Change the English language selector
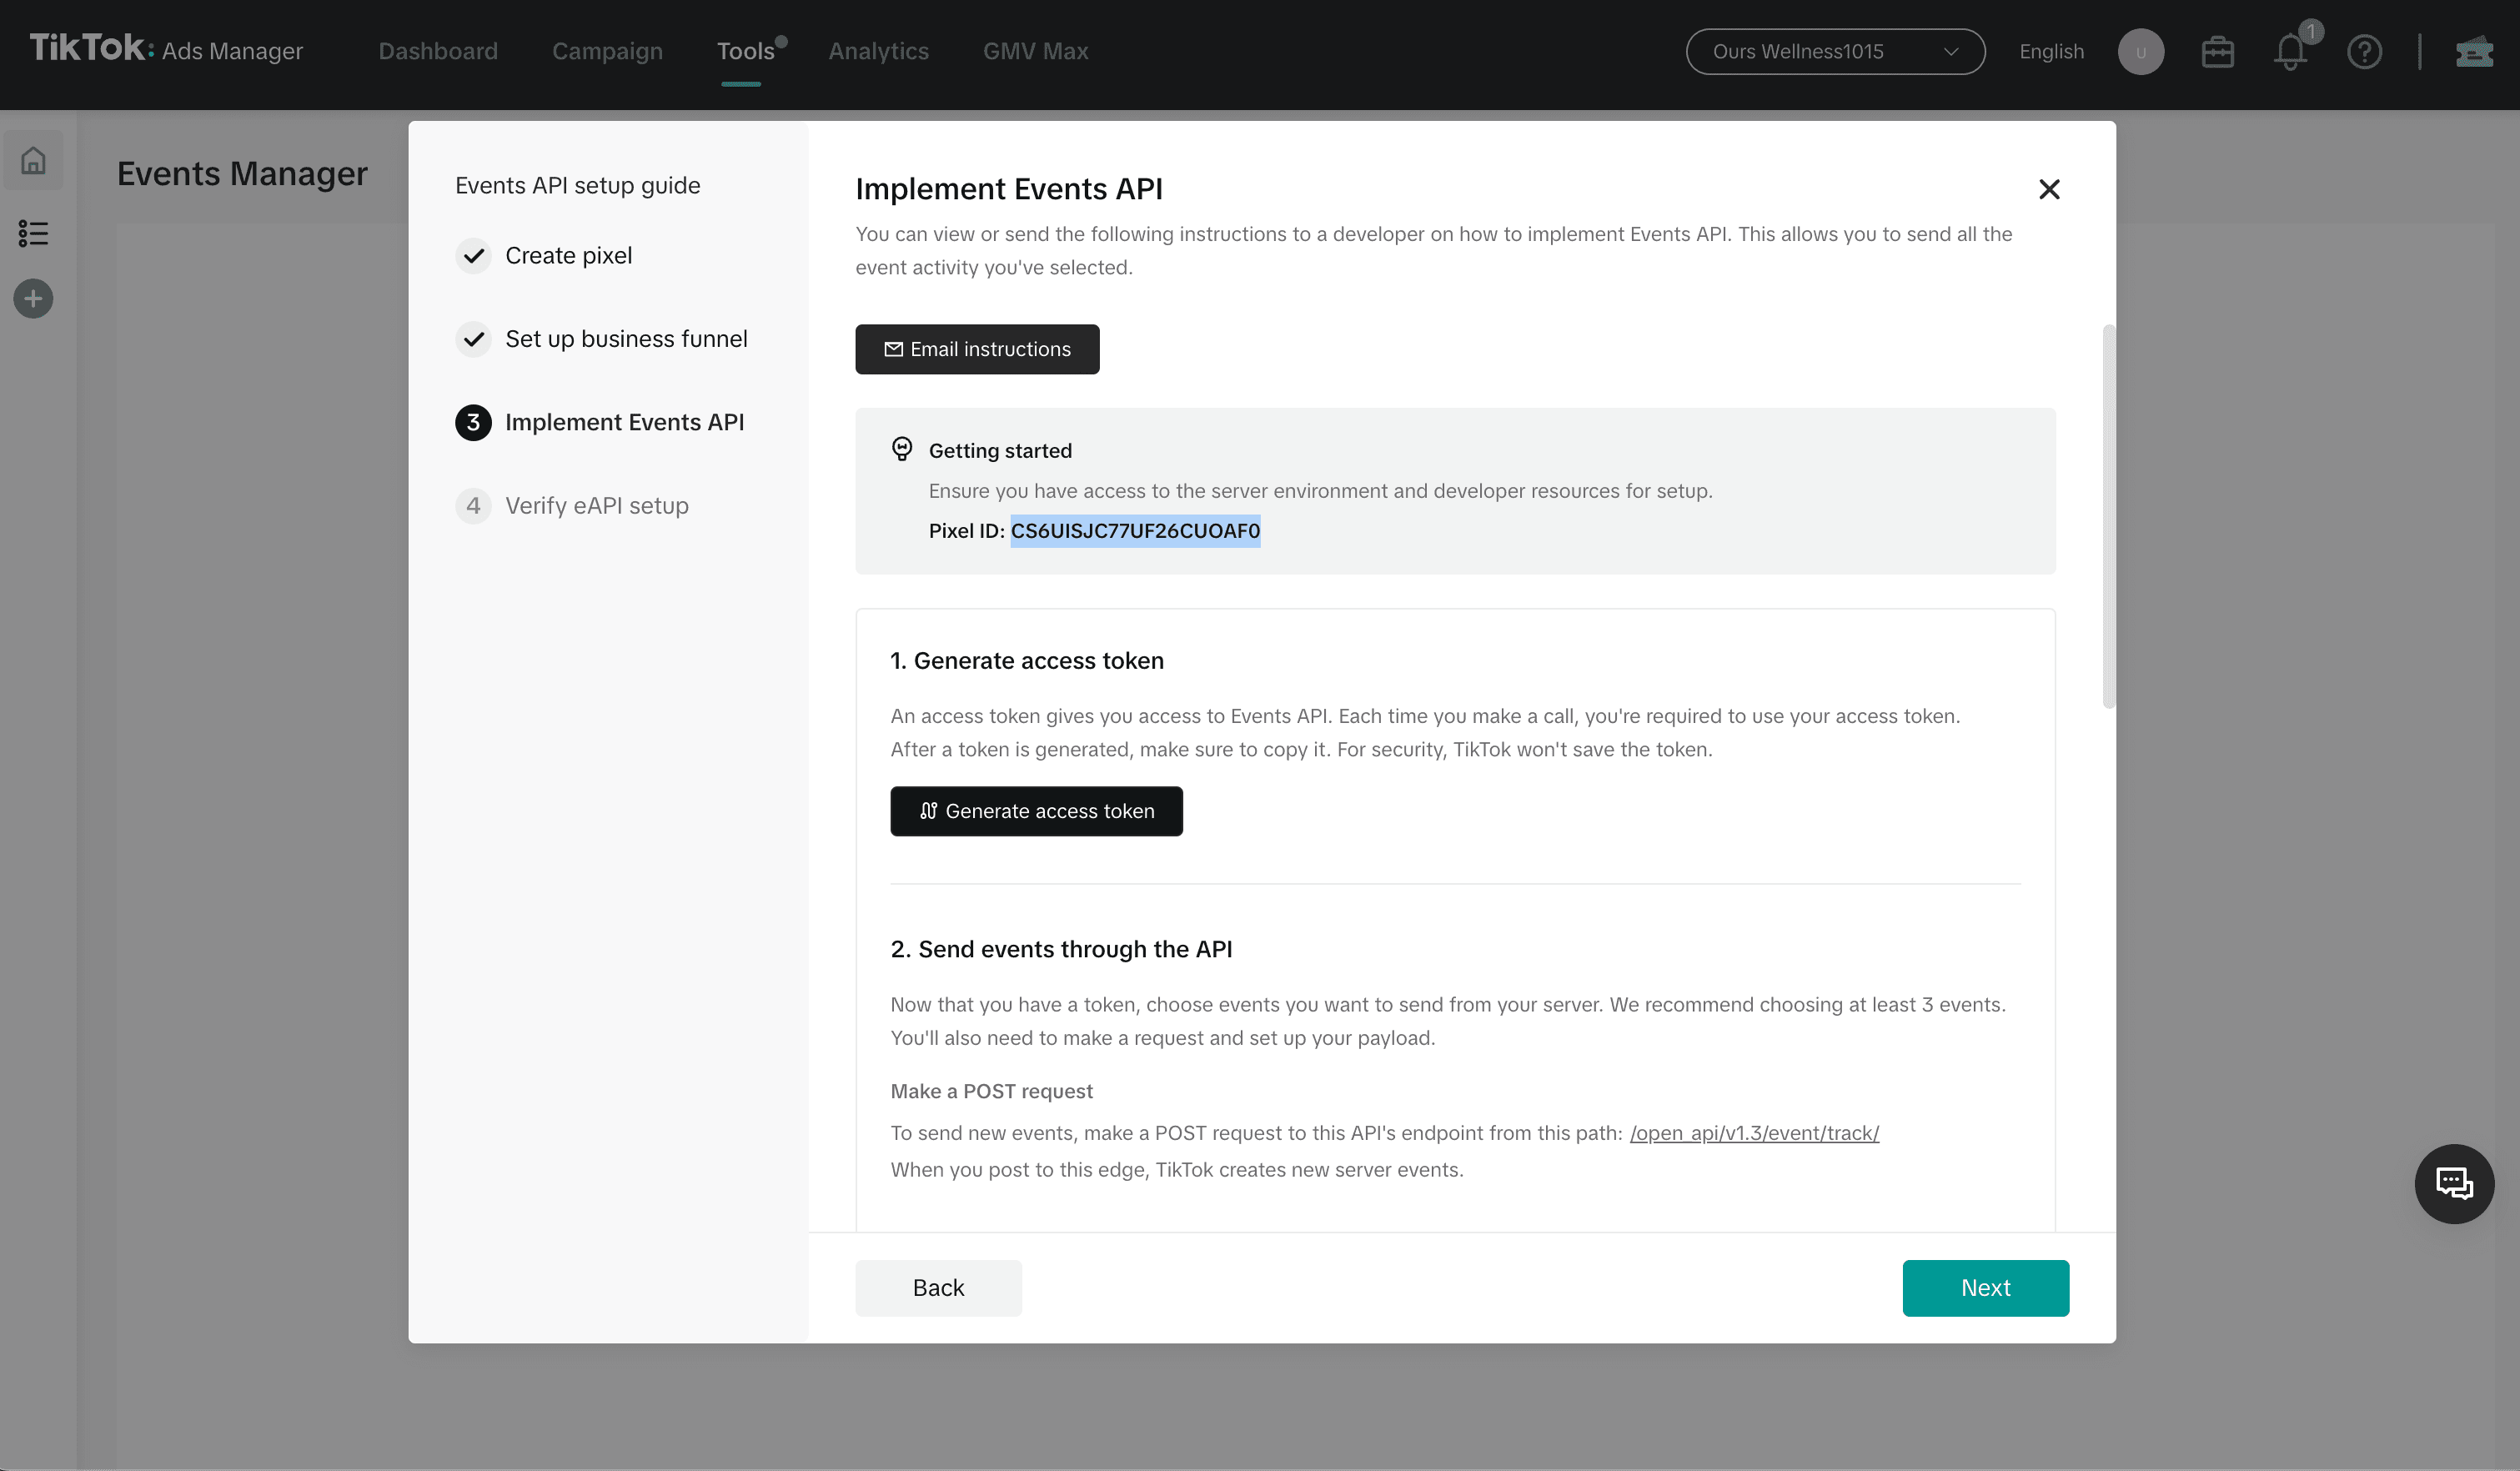Screen dimensions: 2520x1471 (2051, 52)
